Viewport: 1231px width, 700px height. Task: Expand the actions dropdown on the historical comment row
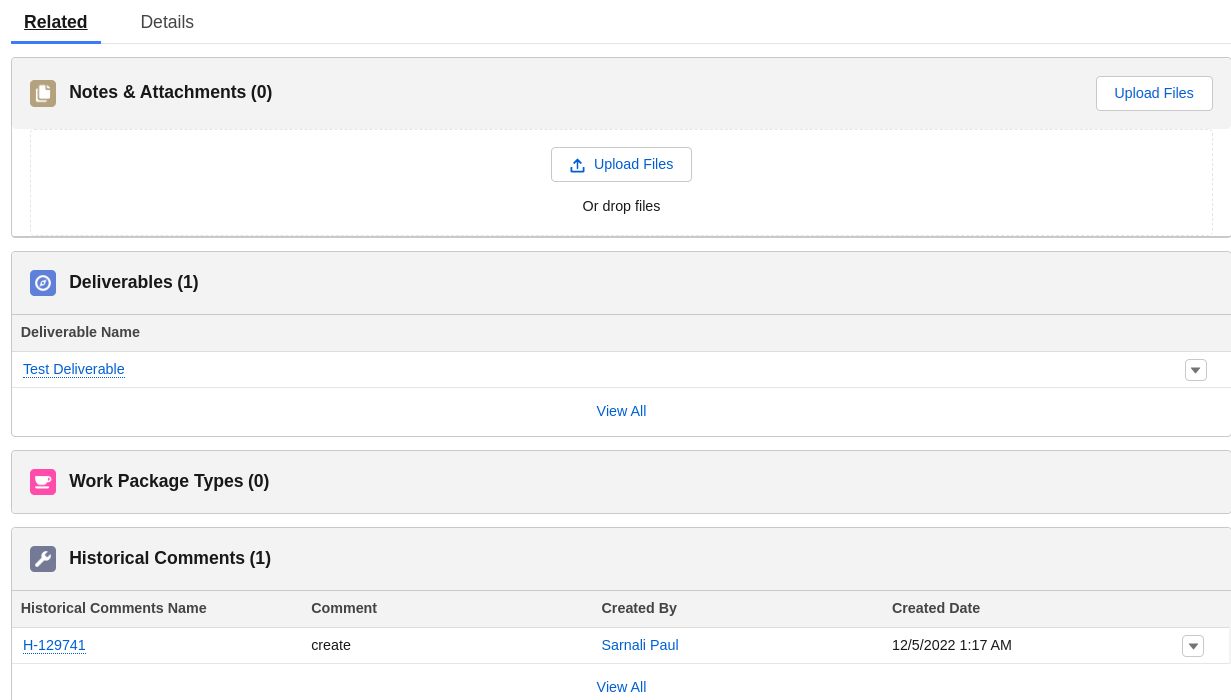click(1193, 645)
